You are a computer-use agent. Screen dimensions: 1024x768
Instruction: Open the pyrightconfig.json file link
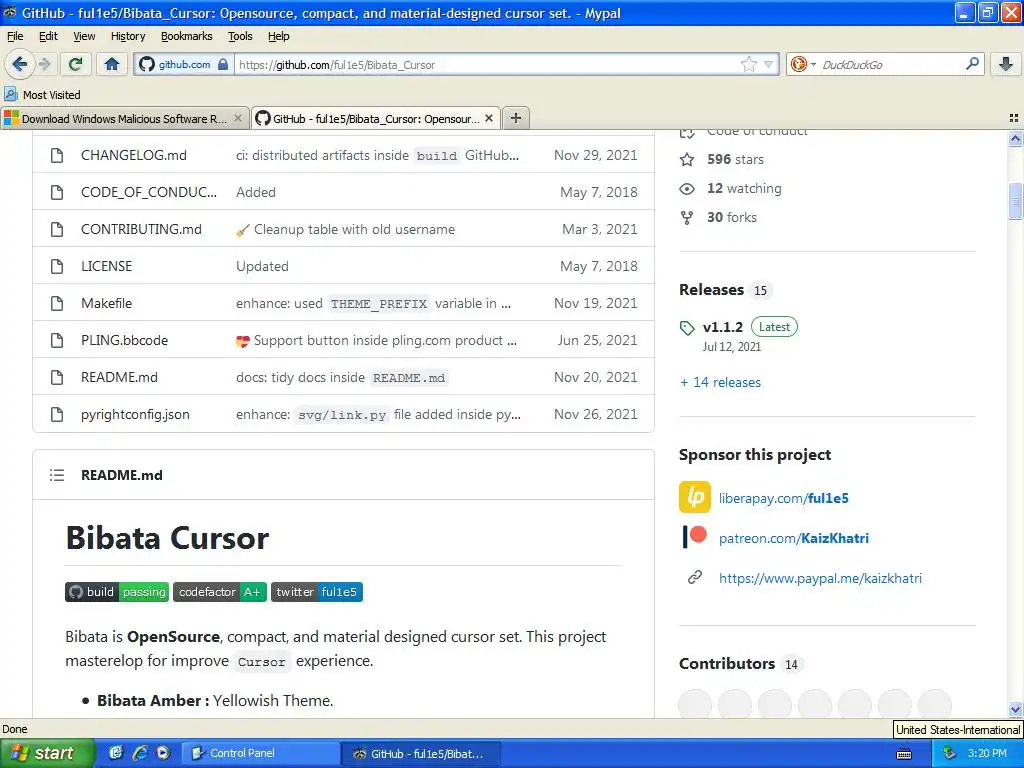(135, 415)
